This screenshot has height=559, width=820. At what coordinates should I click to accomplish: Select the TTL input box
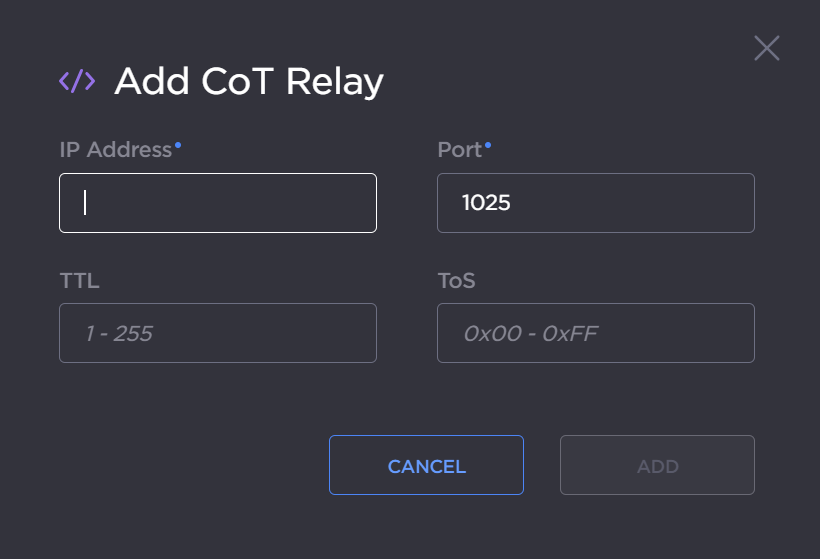(218, 333)
